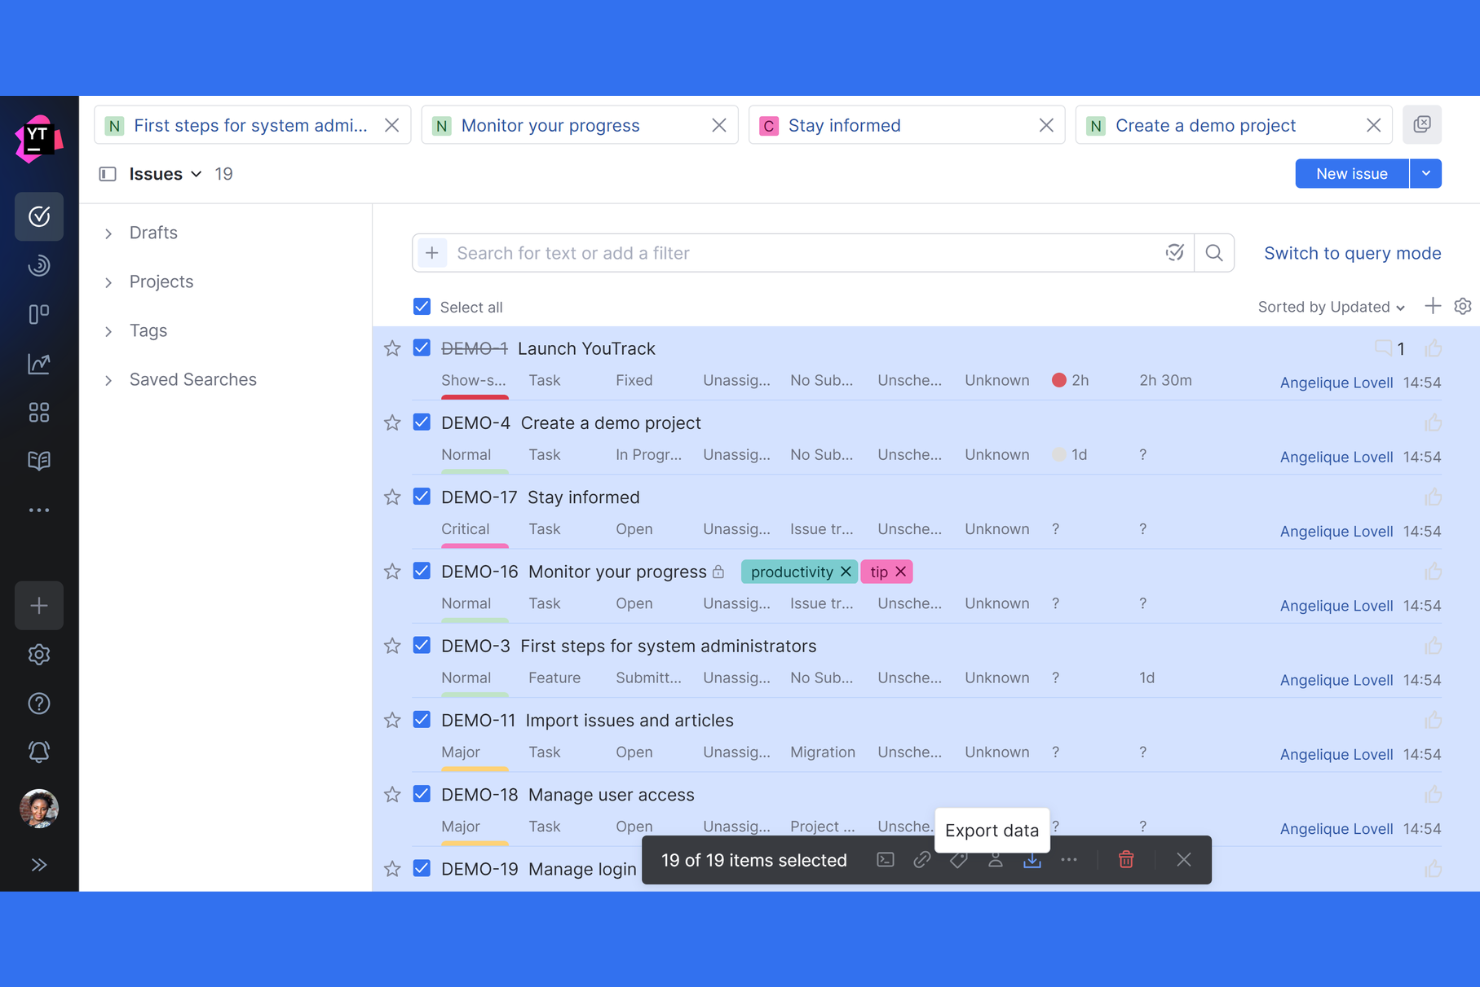
Task: Star the DEMO-16 Monitor your progress issue
Action: point(392,571)
